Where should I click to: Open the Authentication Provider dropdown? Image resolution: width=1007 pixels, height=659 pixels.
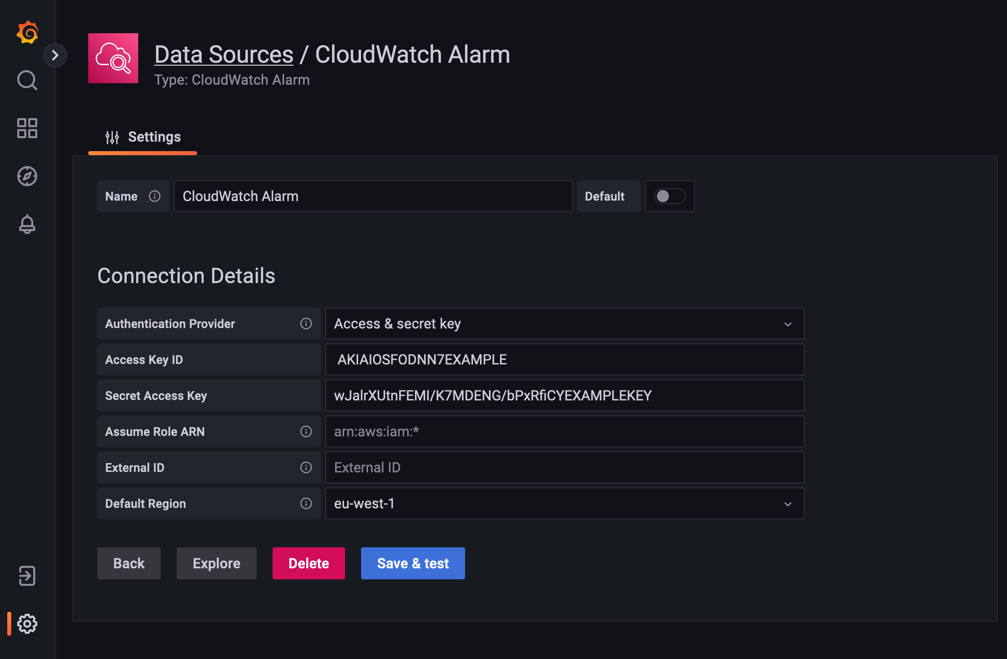tap(564, 323)
